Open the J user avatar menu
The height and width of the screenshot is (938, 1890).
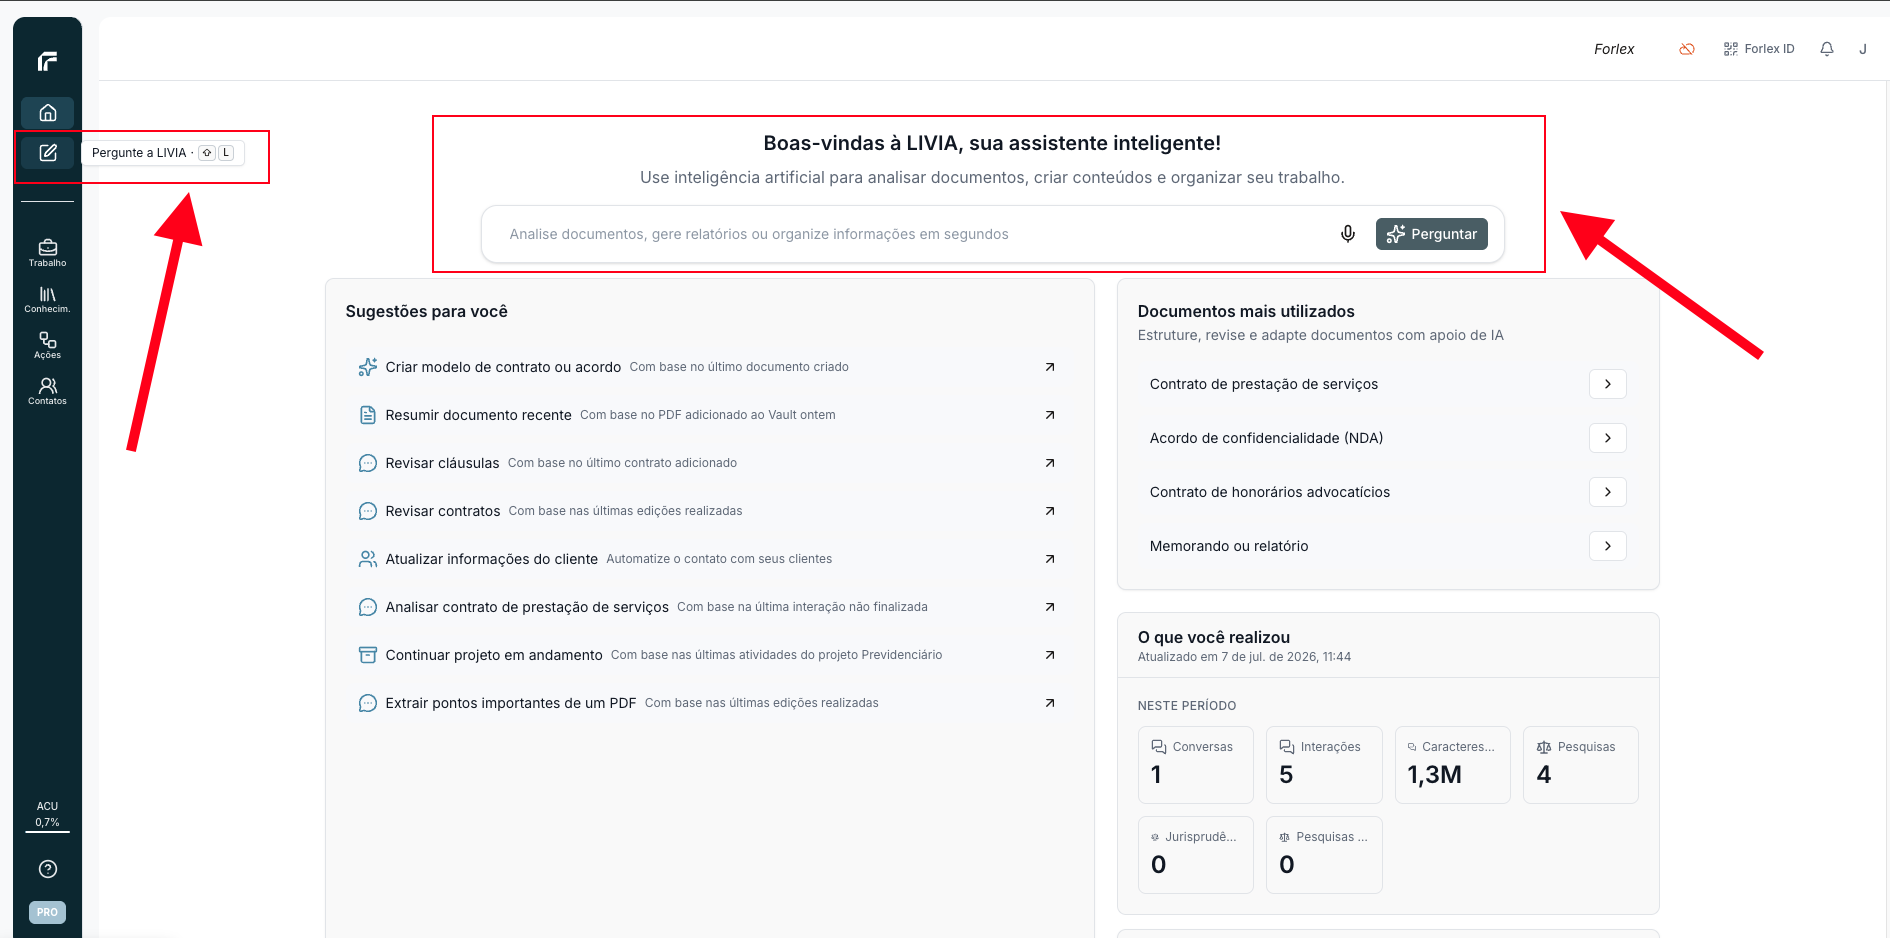(1863, 49)
